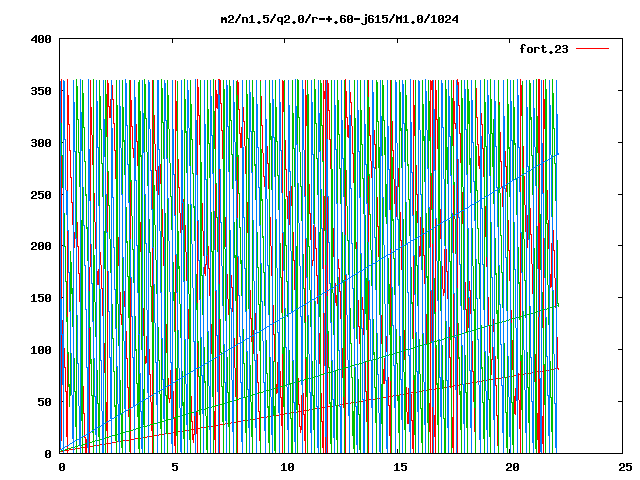Viewport: 640px width, 480px height.
Task: Click y-axis label 250
Action: pyautogui.click(x=41, y=195)
